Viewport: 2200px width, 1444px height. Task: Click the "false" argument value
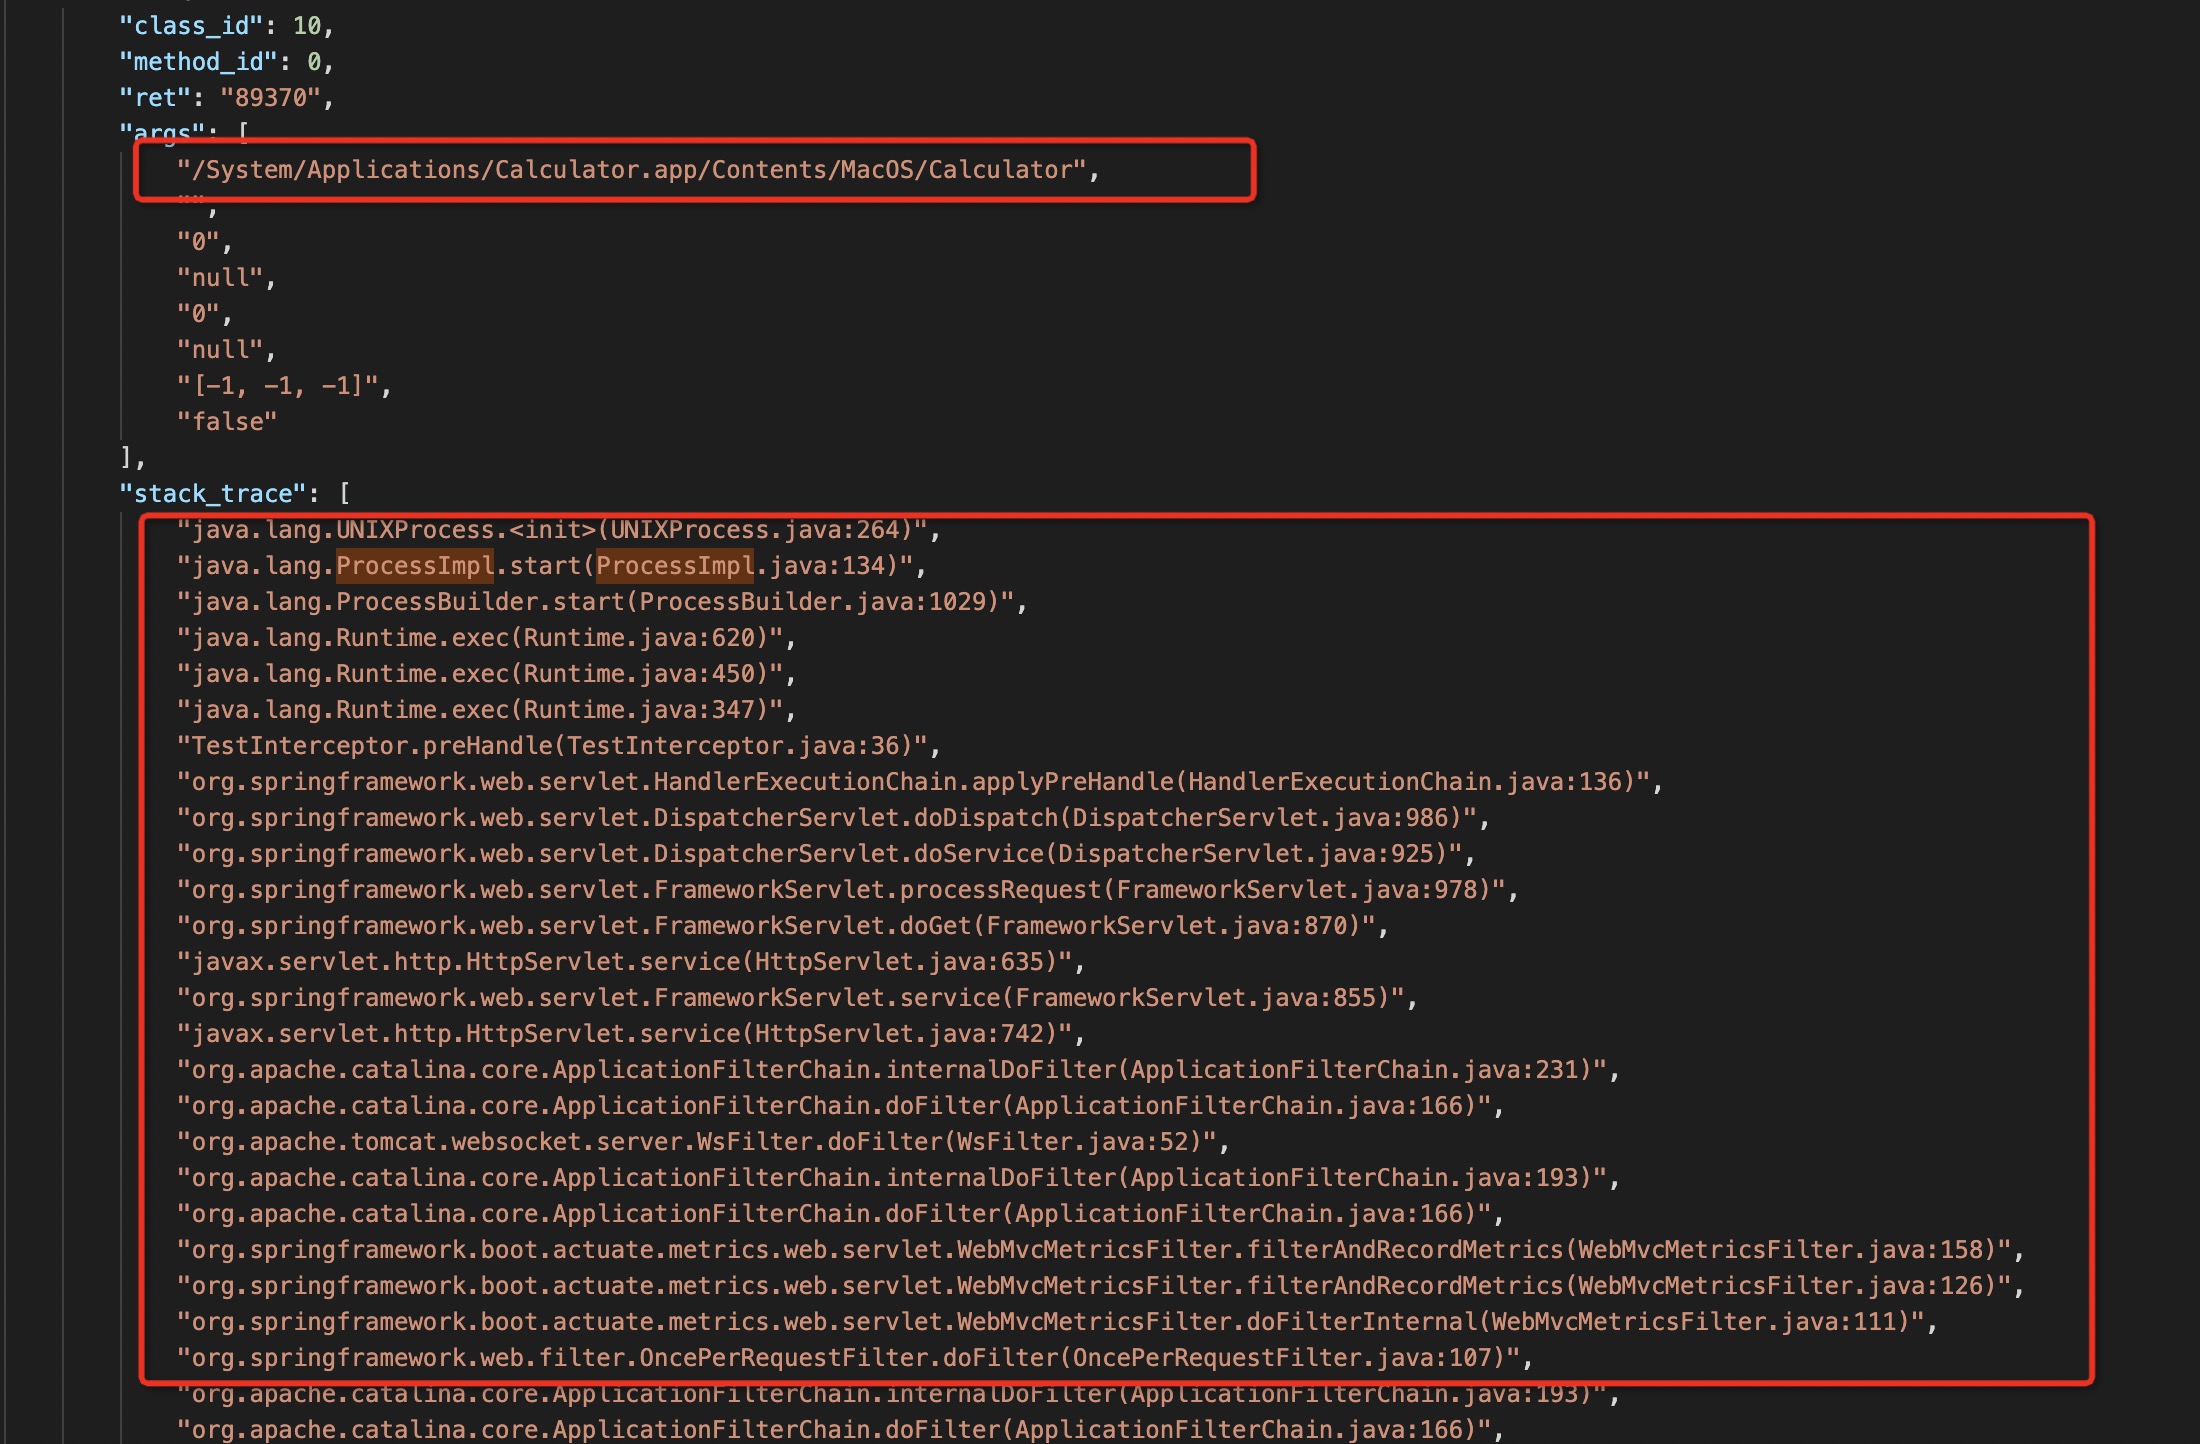(227, 422)
